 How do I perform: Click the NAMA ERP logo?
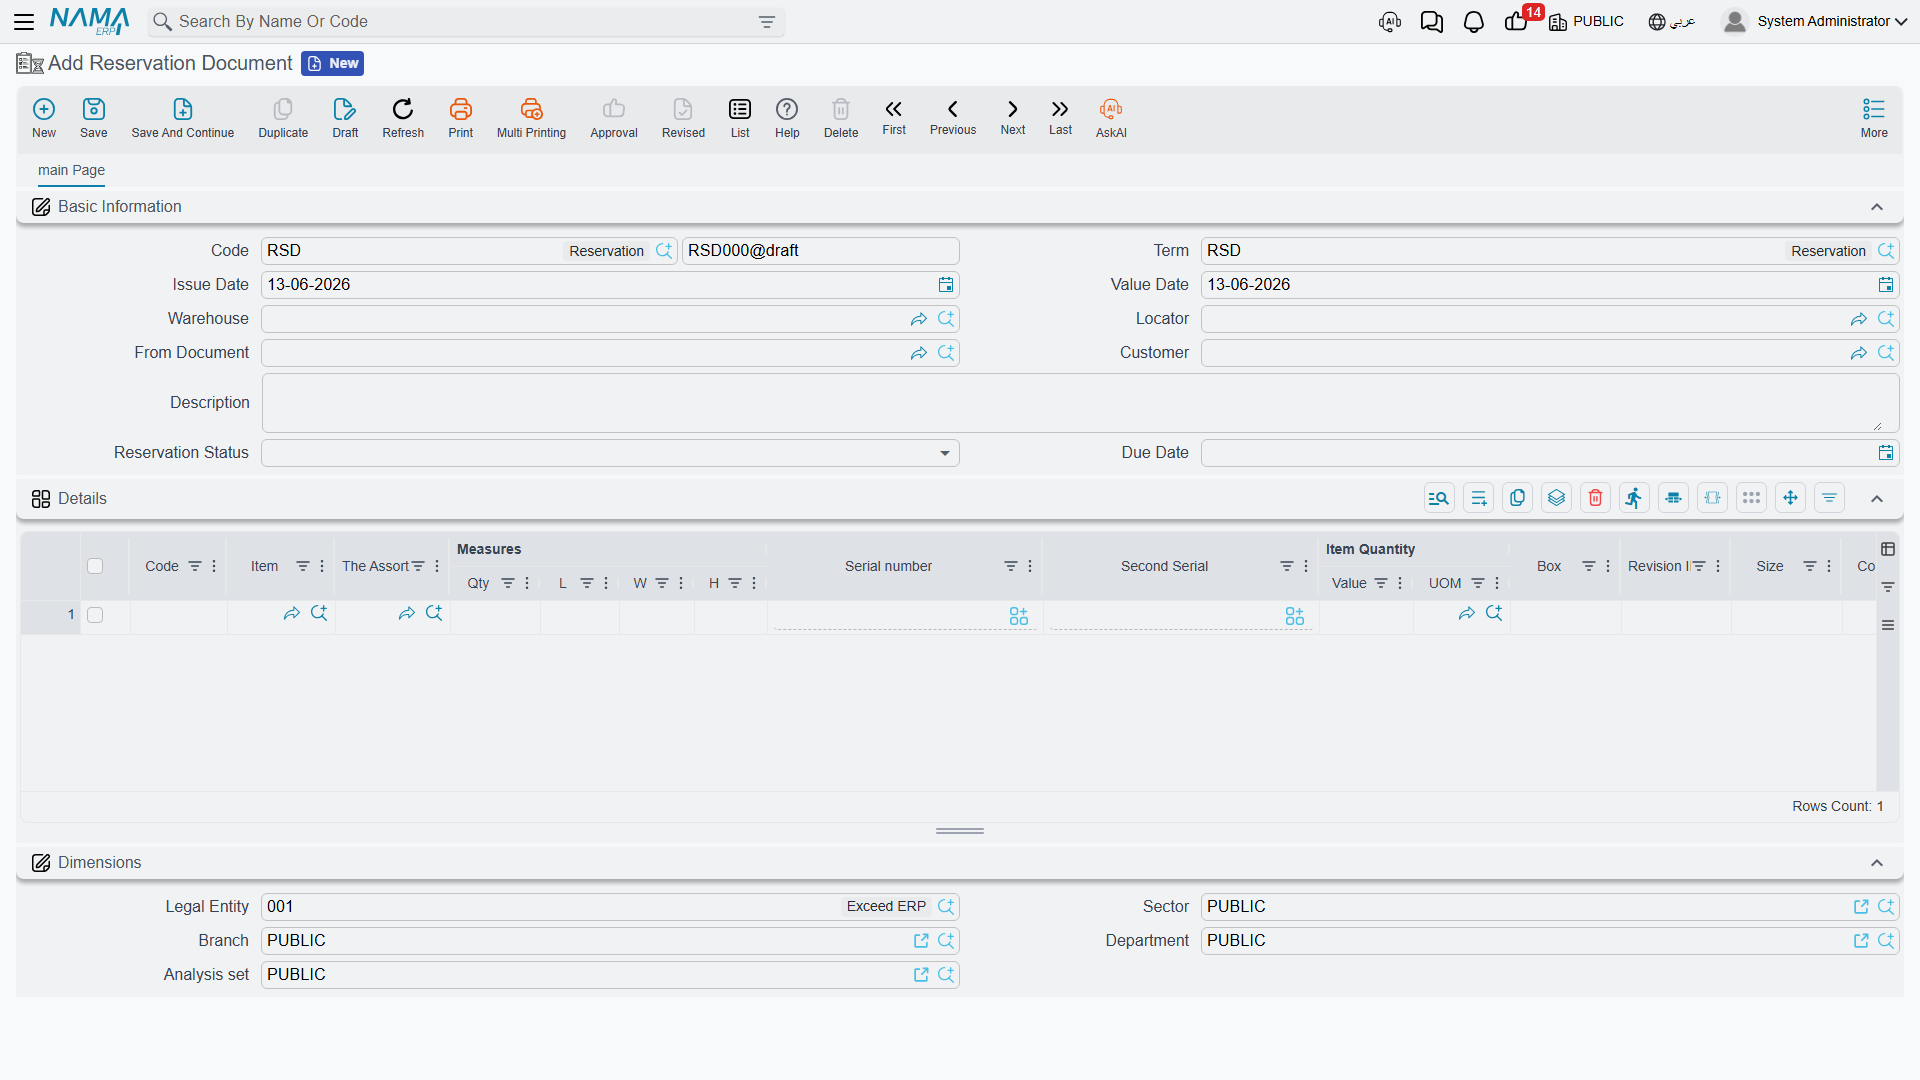click(x=90, y=21)
